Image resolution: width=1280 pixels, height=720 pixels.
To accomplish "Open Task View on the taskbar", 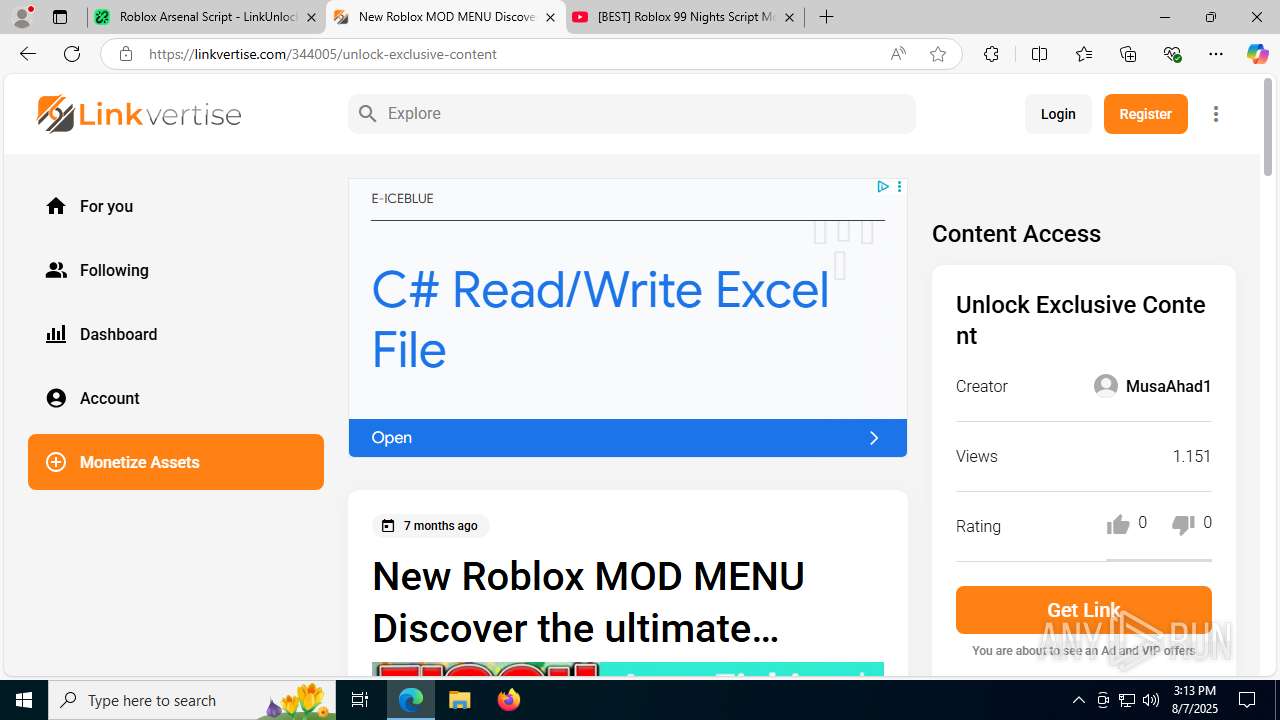I will [361, 700].
